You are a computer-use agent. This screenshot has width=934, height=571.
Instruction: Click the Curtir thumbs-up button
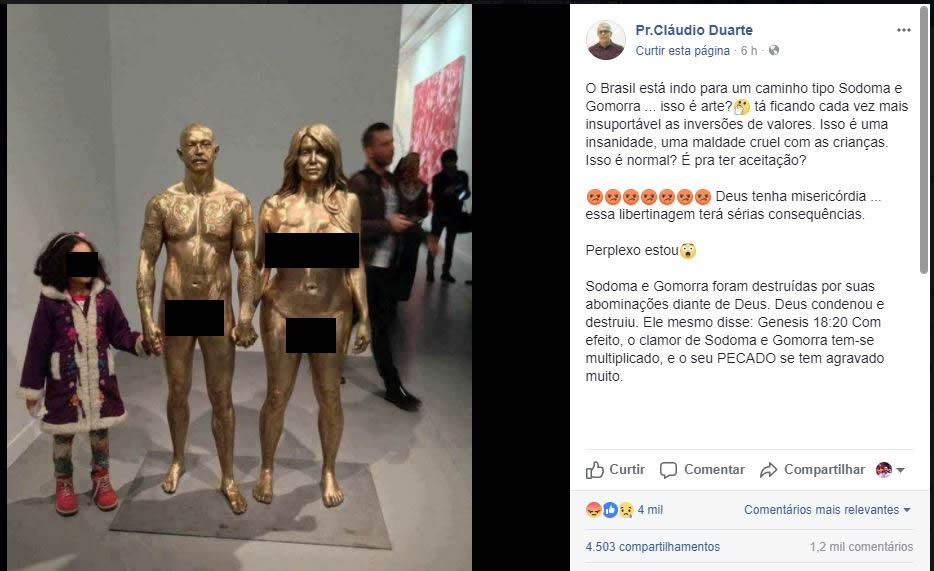(x=615, y=470)
